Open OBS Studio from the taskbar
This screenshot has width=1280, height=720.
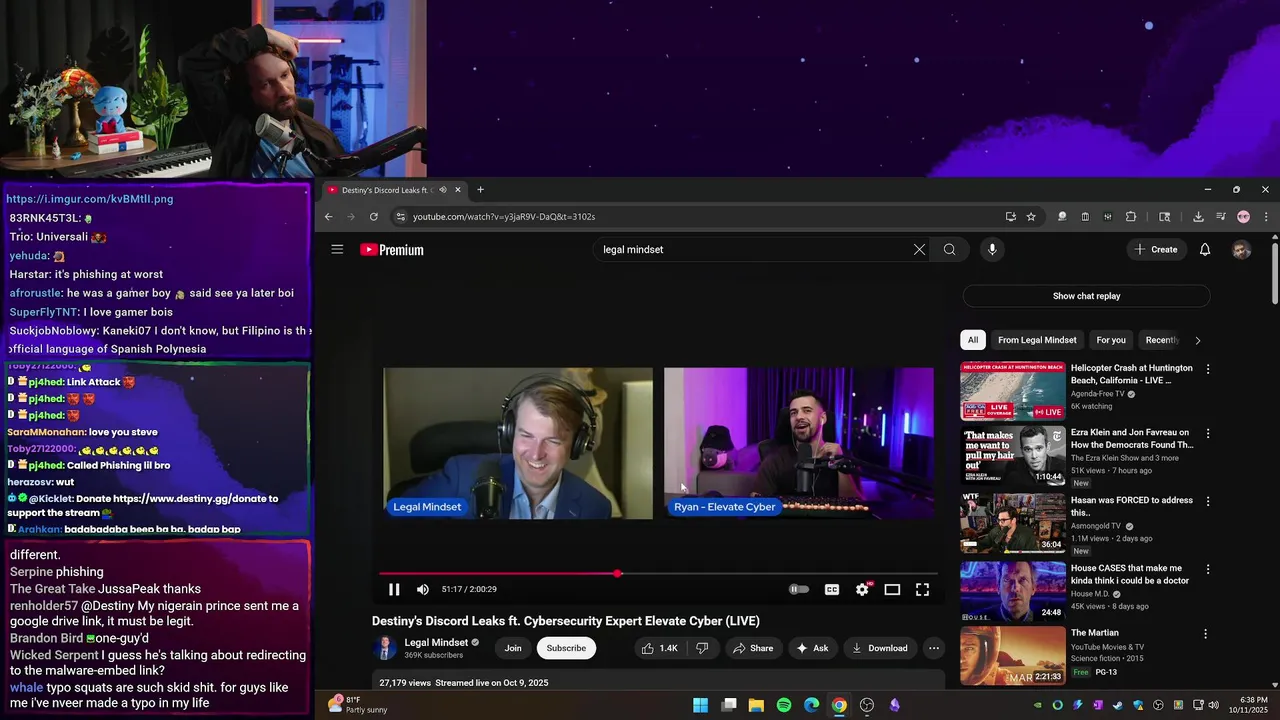(867, 705)
